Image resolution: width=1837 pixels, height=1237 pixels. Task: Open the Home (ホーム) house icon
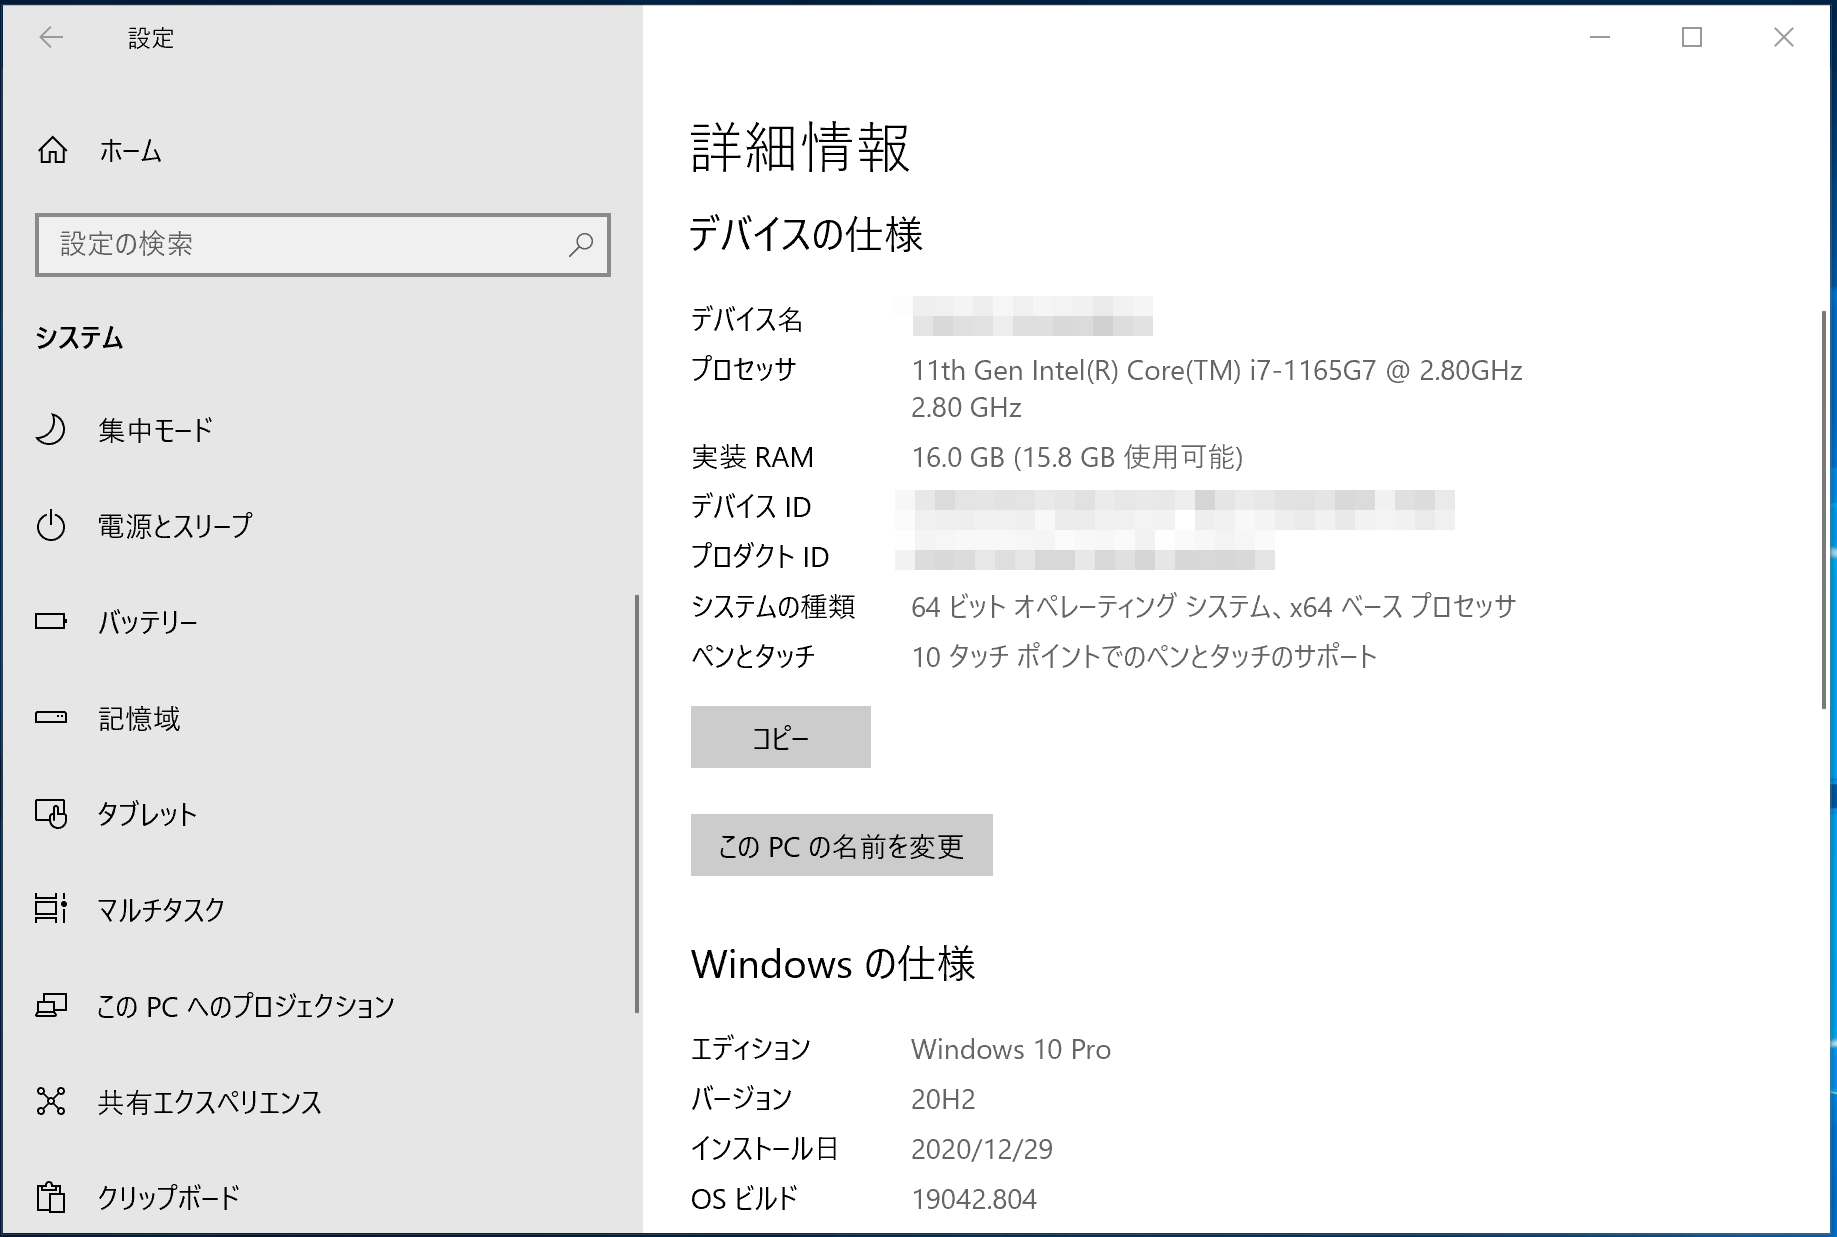point(53,150)
